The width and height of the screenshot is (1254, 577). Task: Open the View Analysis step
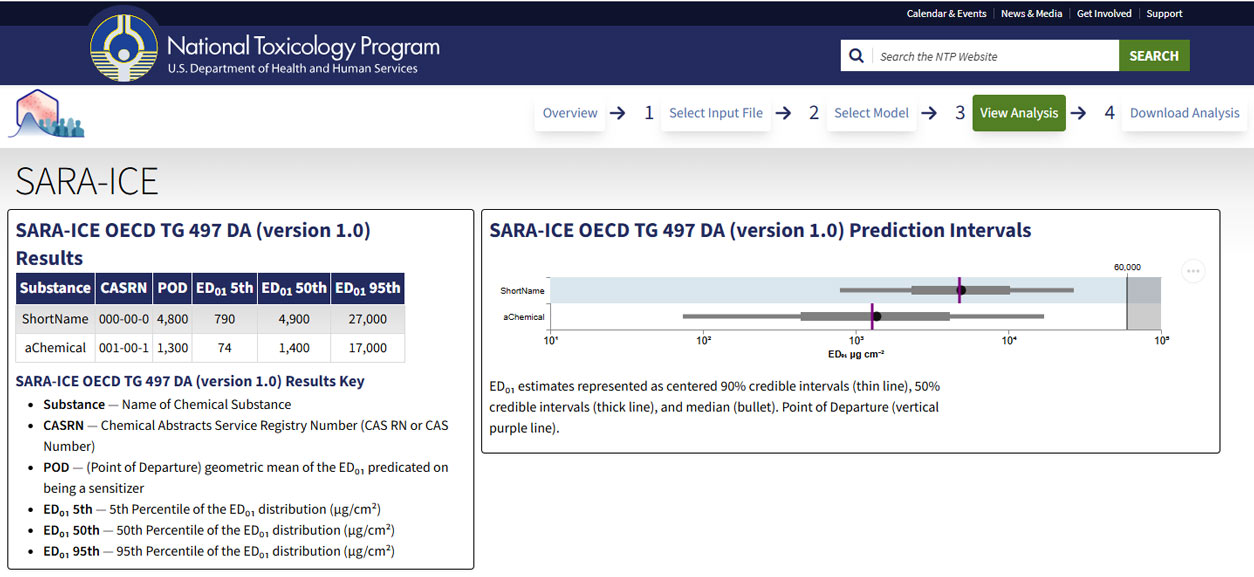(1018, 113)
